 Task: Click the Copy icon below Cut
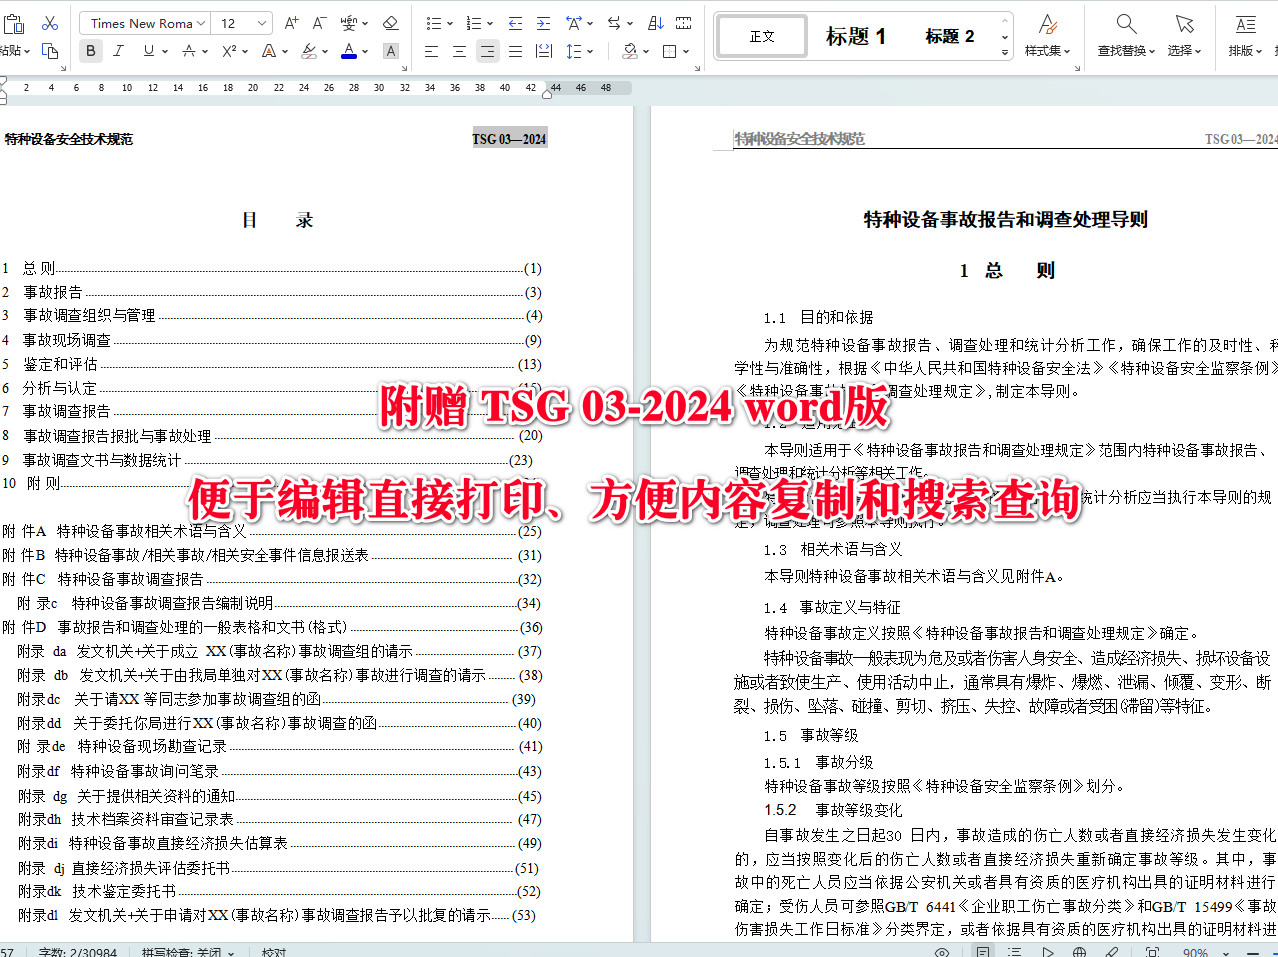pyautogui.click(x=50, y=50)
